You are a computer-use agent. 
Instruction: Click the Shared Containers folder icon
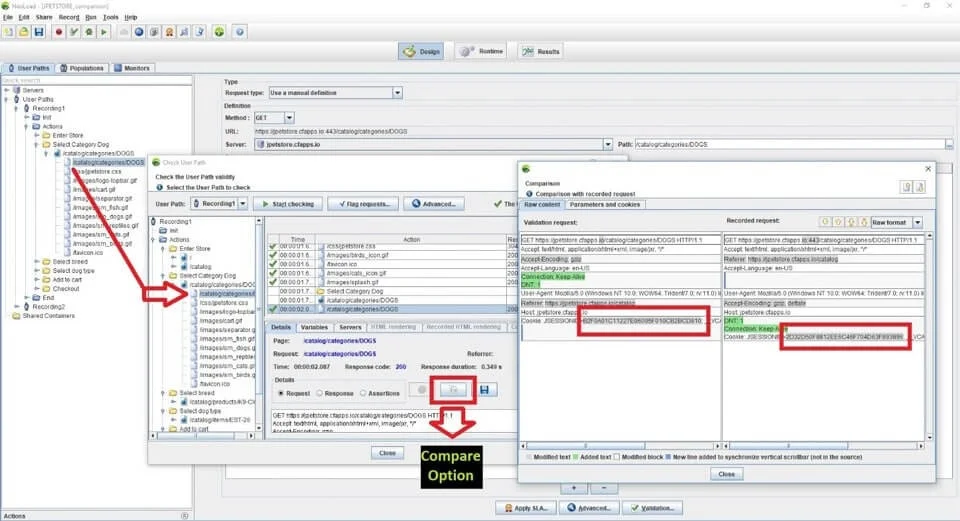17,316
